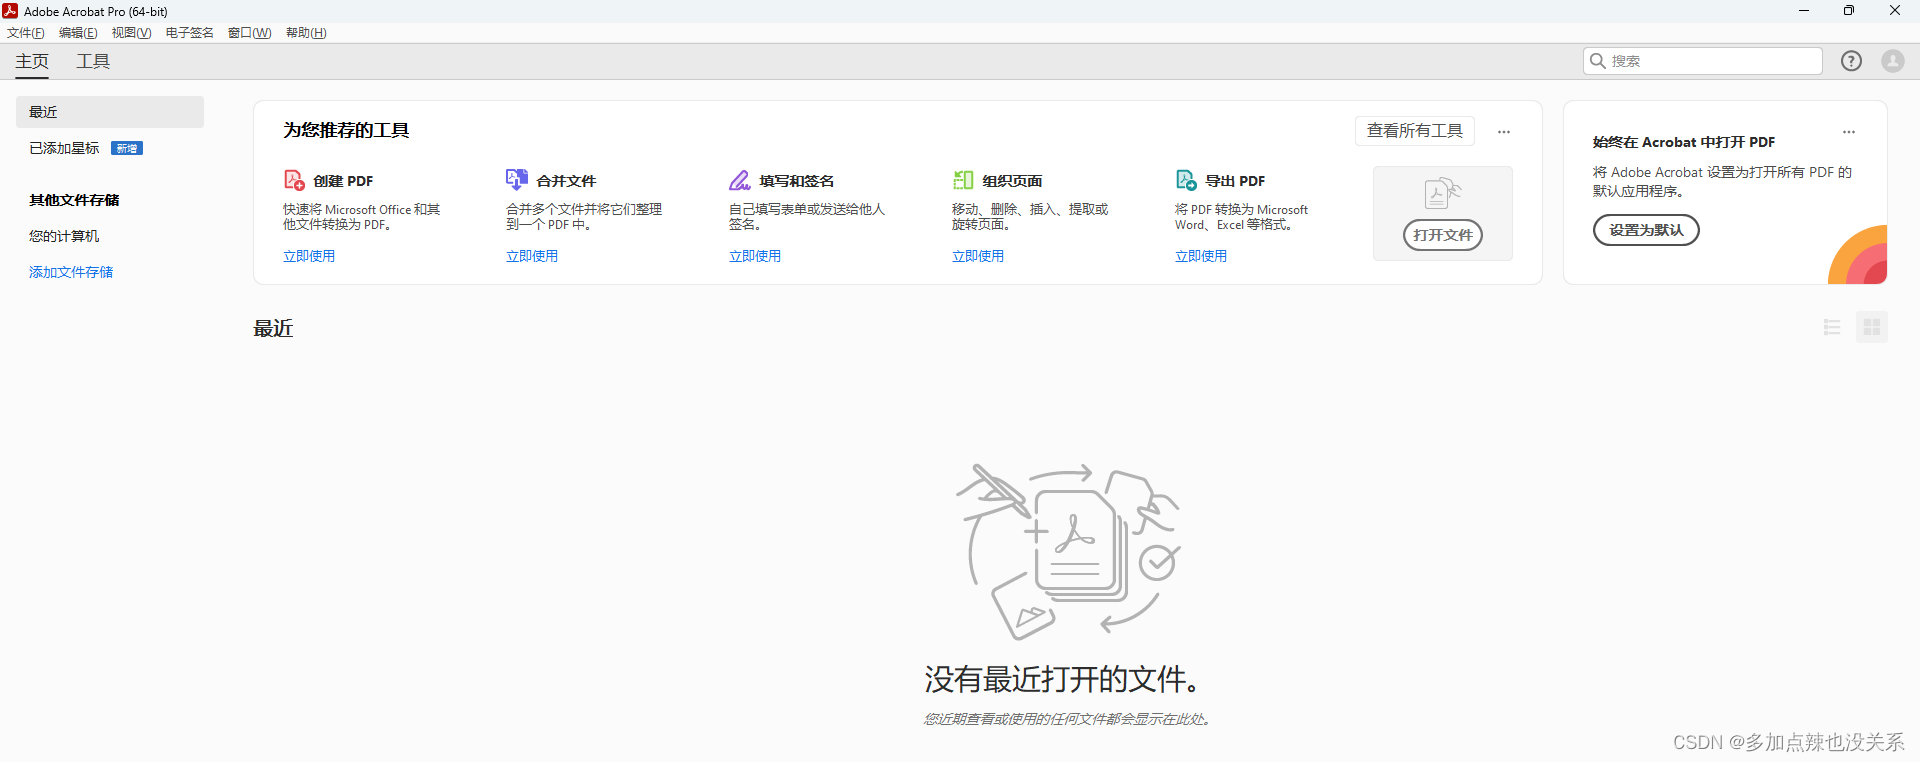Image resolution: width=1920 pixels, height=762 pixels.
Task: Click the 查看所有工具 button
Action: pos(1415,131)
